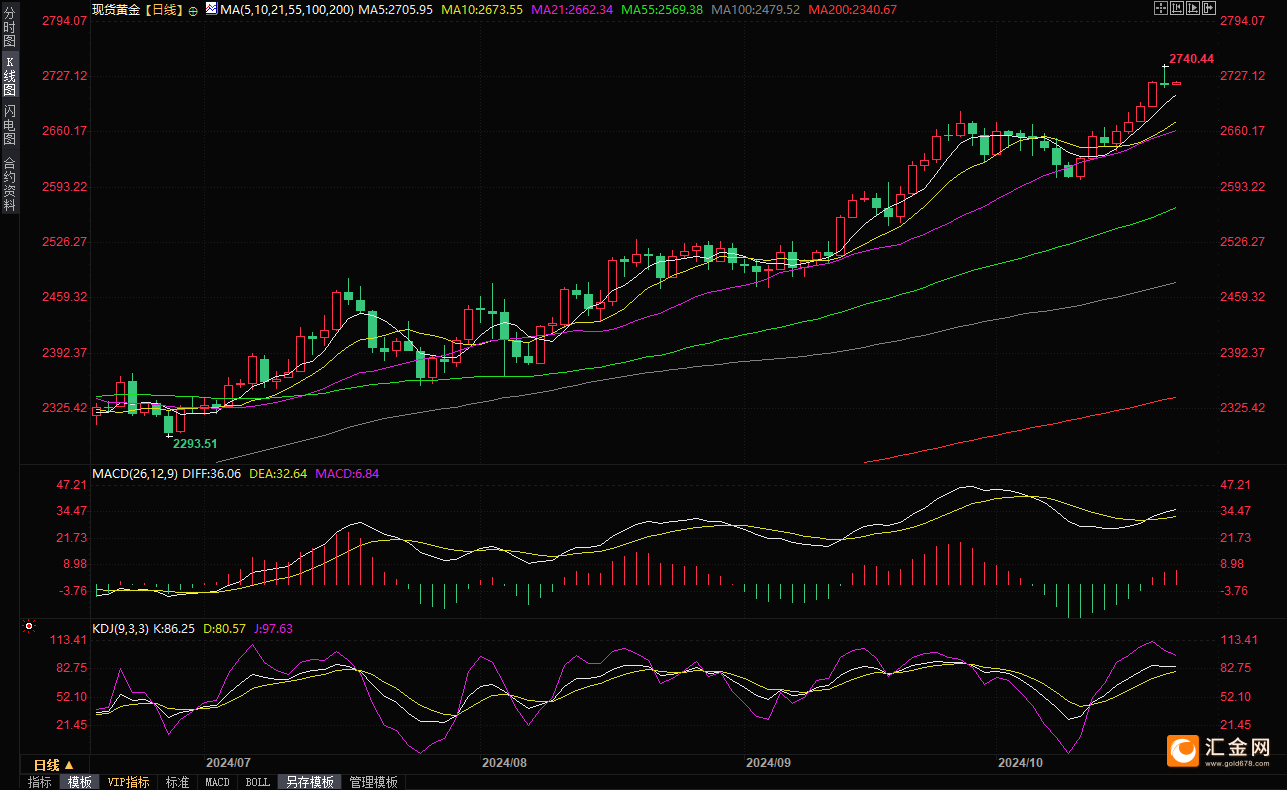Click the DEA:32.64 value
1287x790 pixels.
point(278,473)
